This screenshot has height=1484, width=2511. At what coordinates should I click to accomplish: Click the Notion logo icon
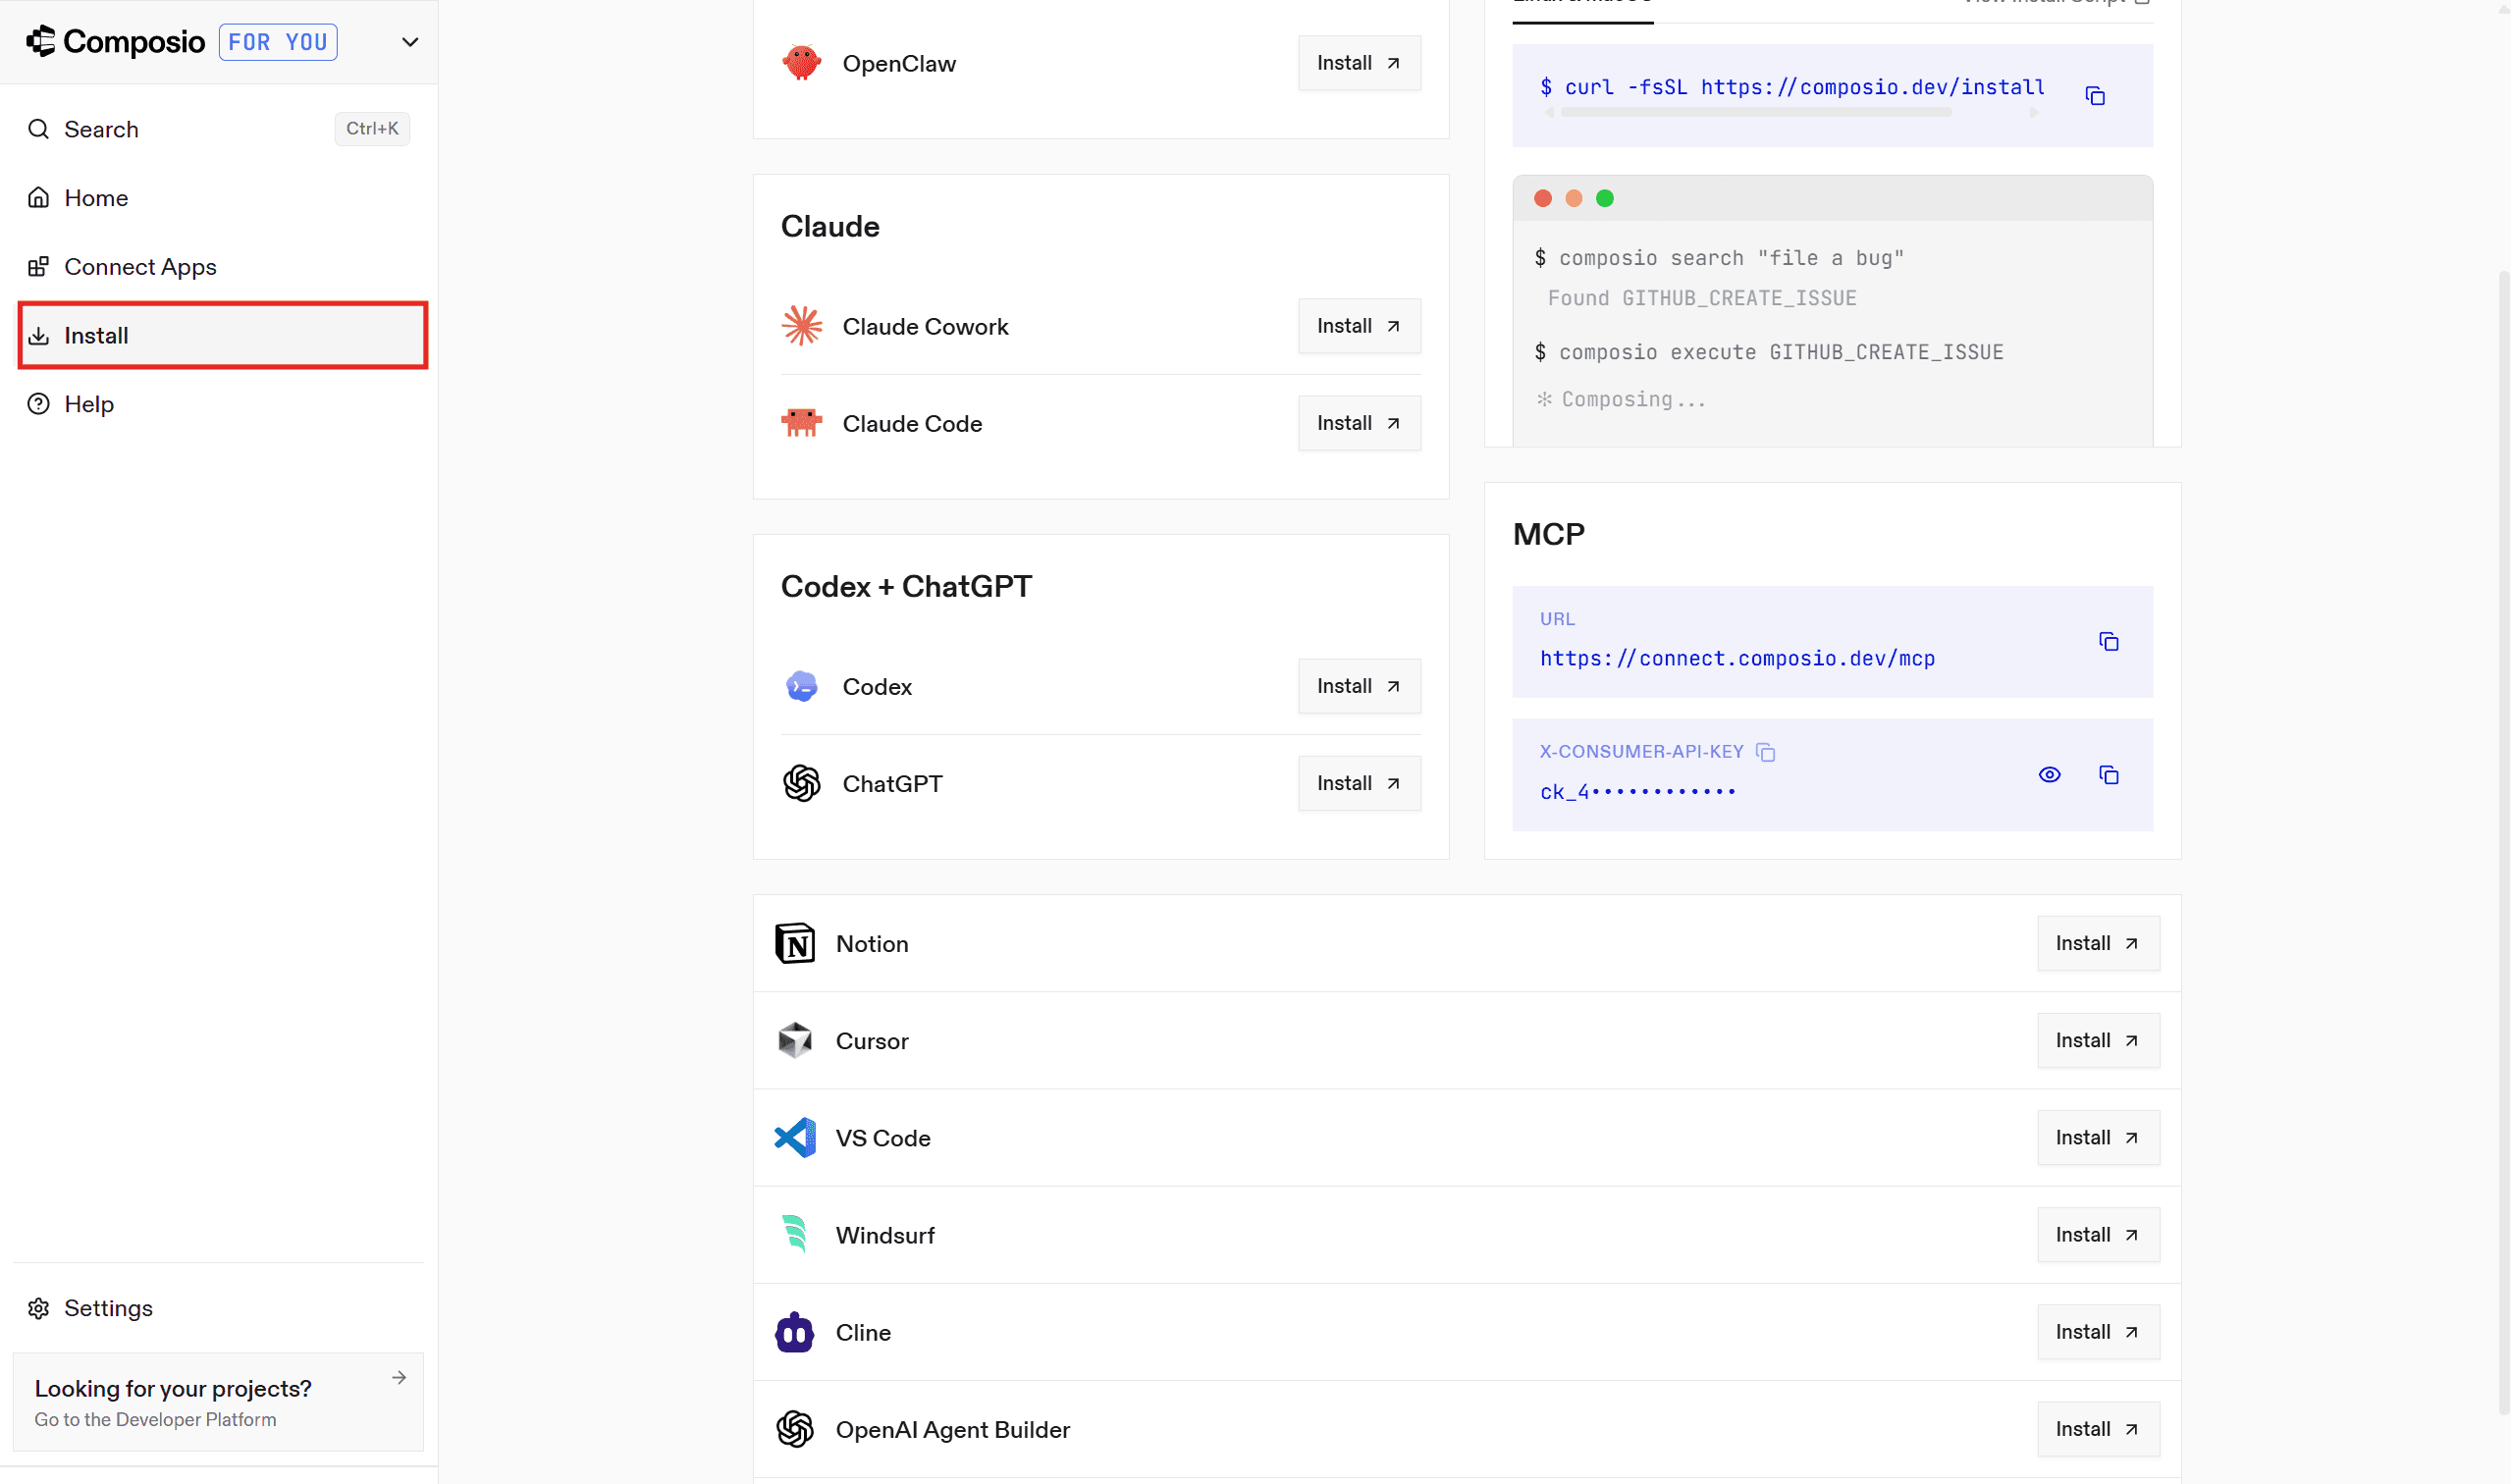[x=795, y=943]
